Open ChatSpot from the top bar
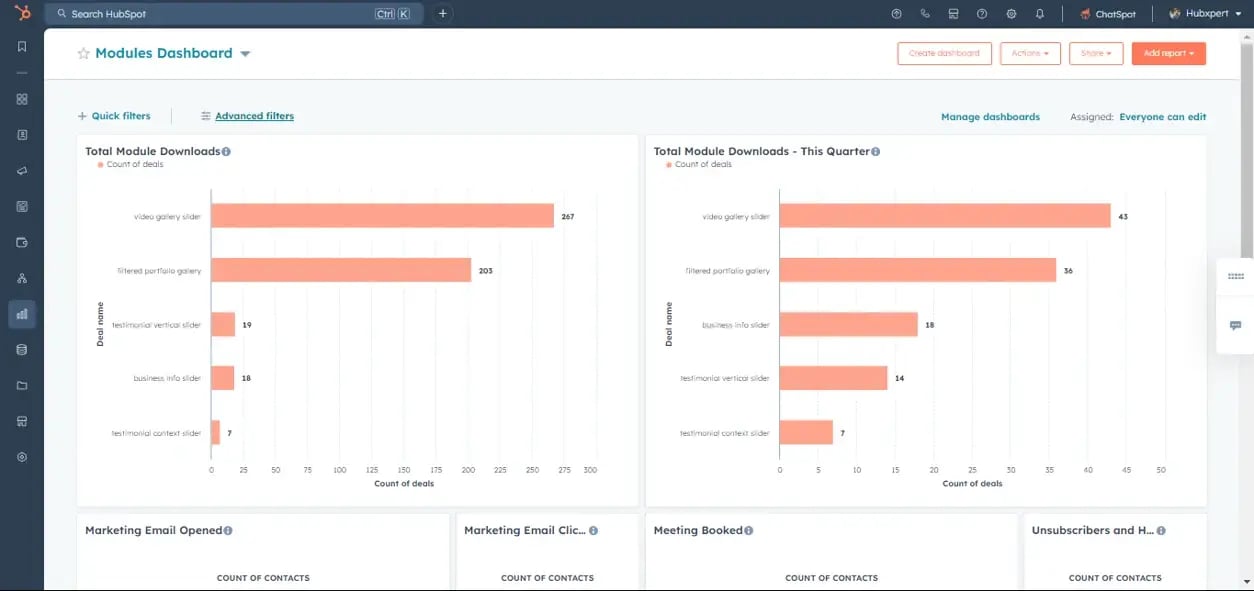Image resolution: width=1254 pixels, height=591 pixels. [1107, 14]
